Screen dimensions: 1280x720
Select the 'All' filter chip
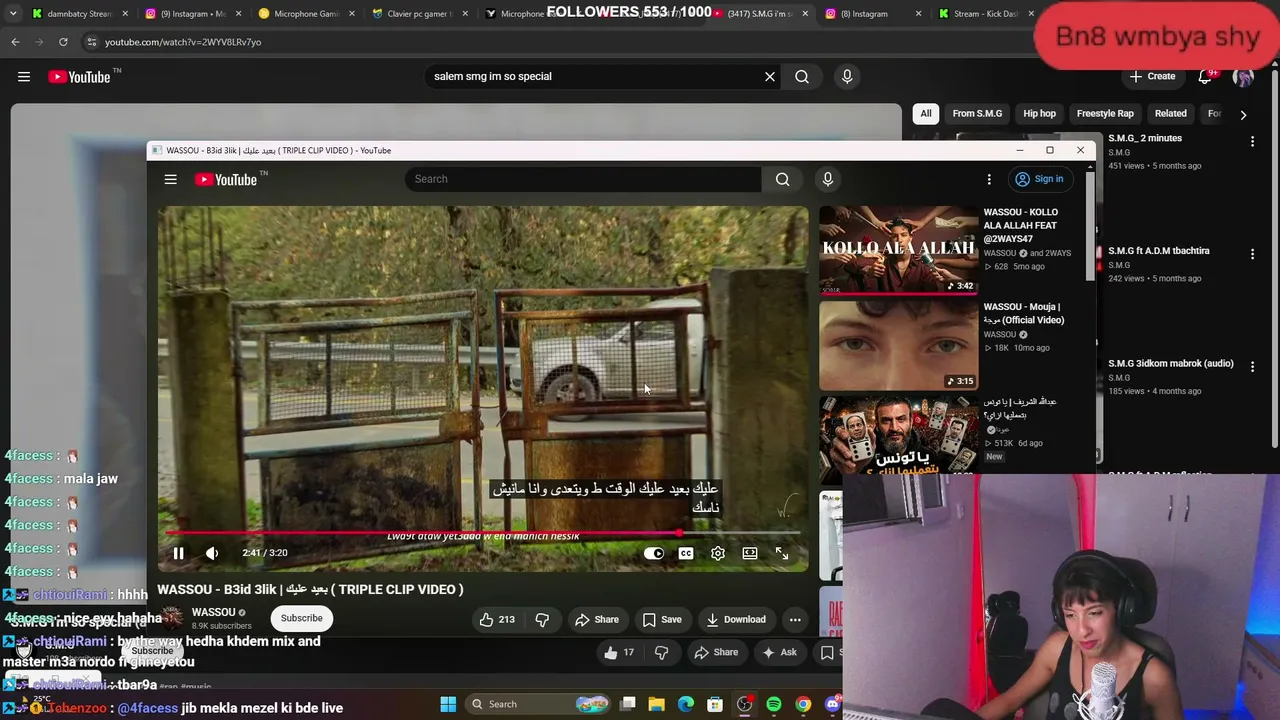926,113
